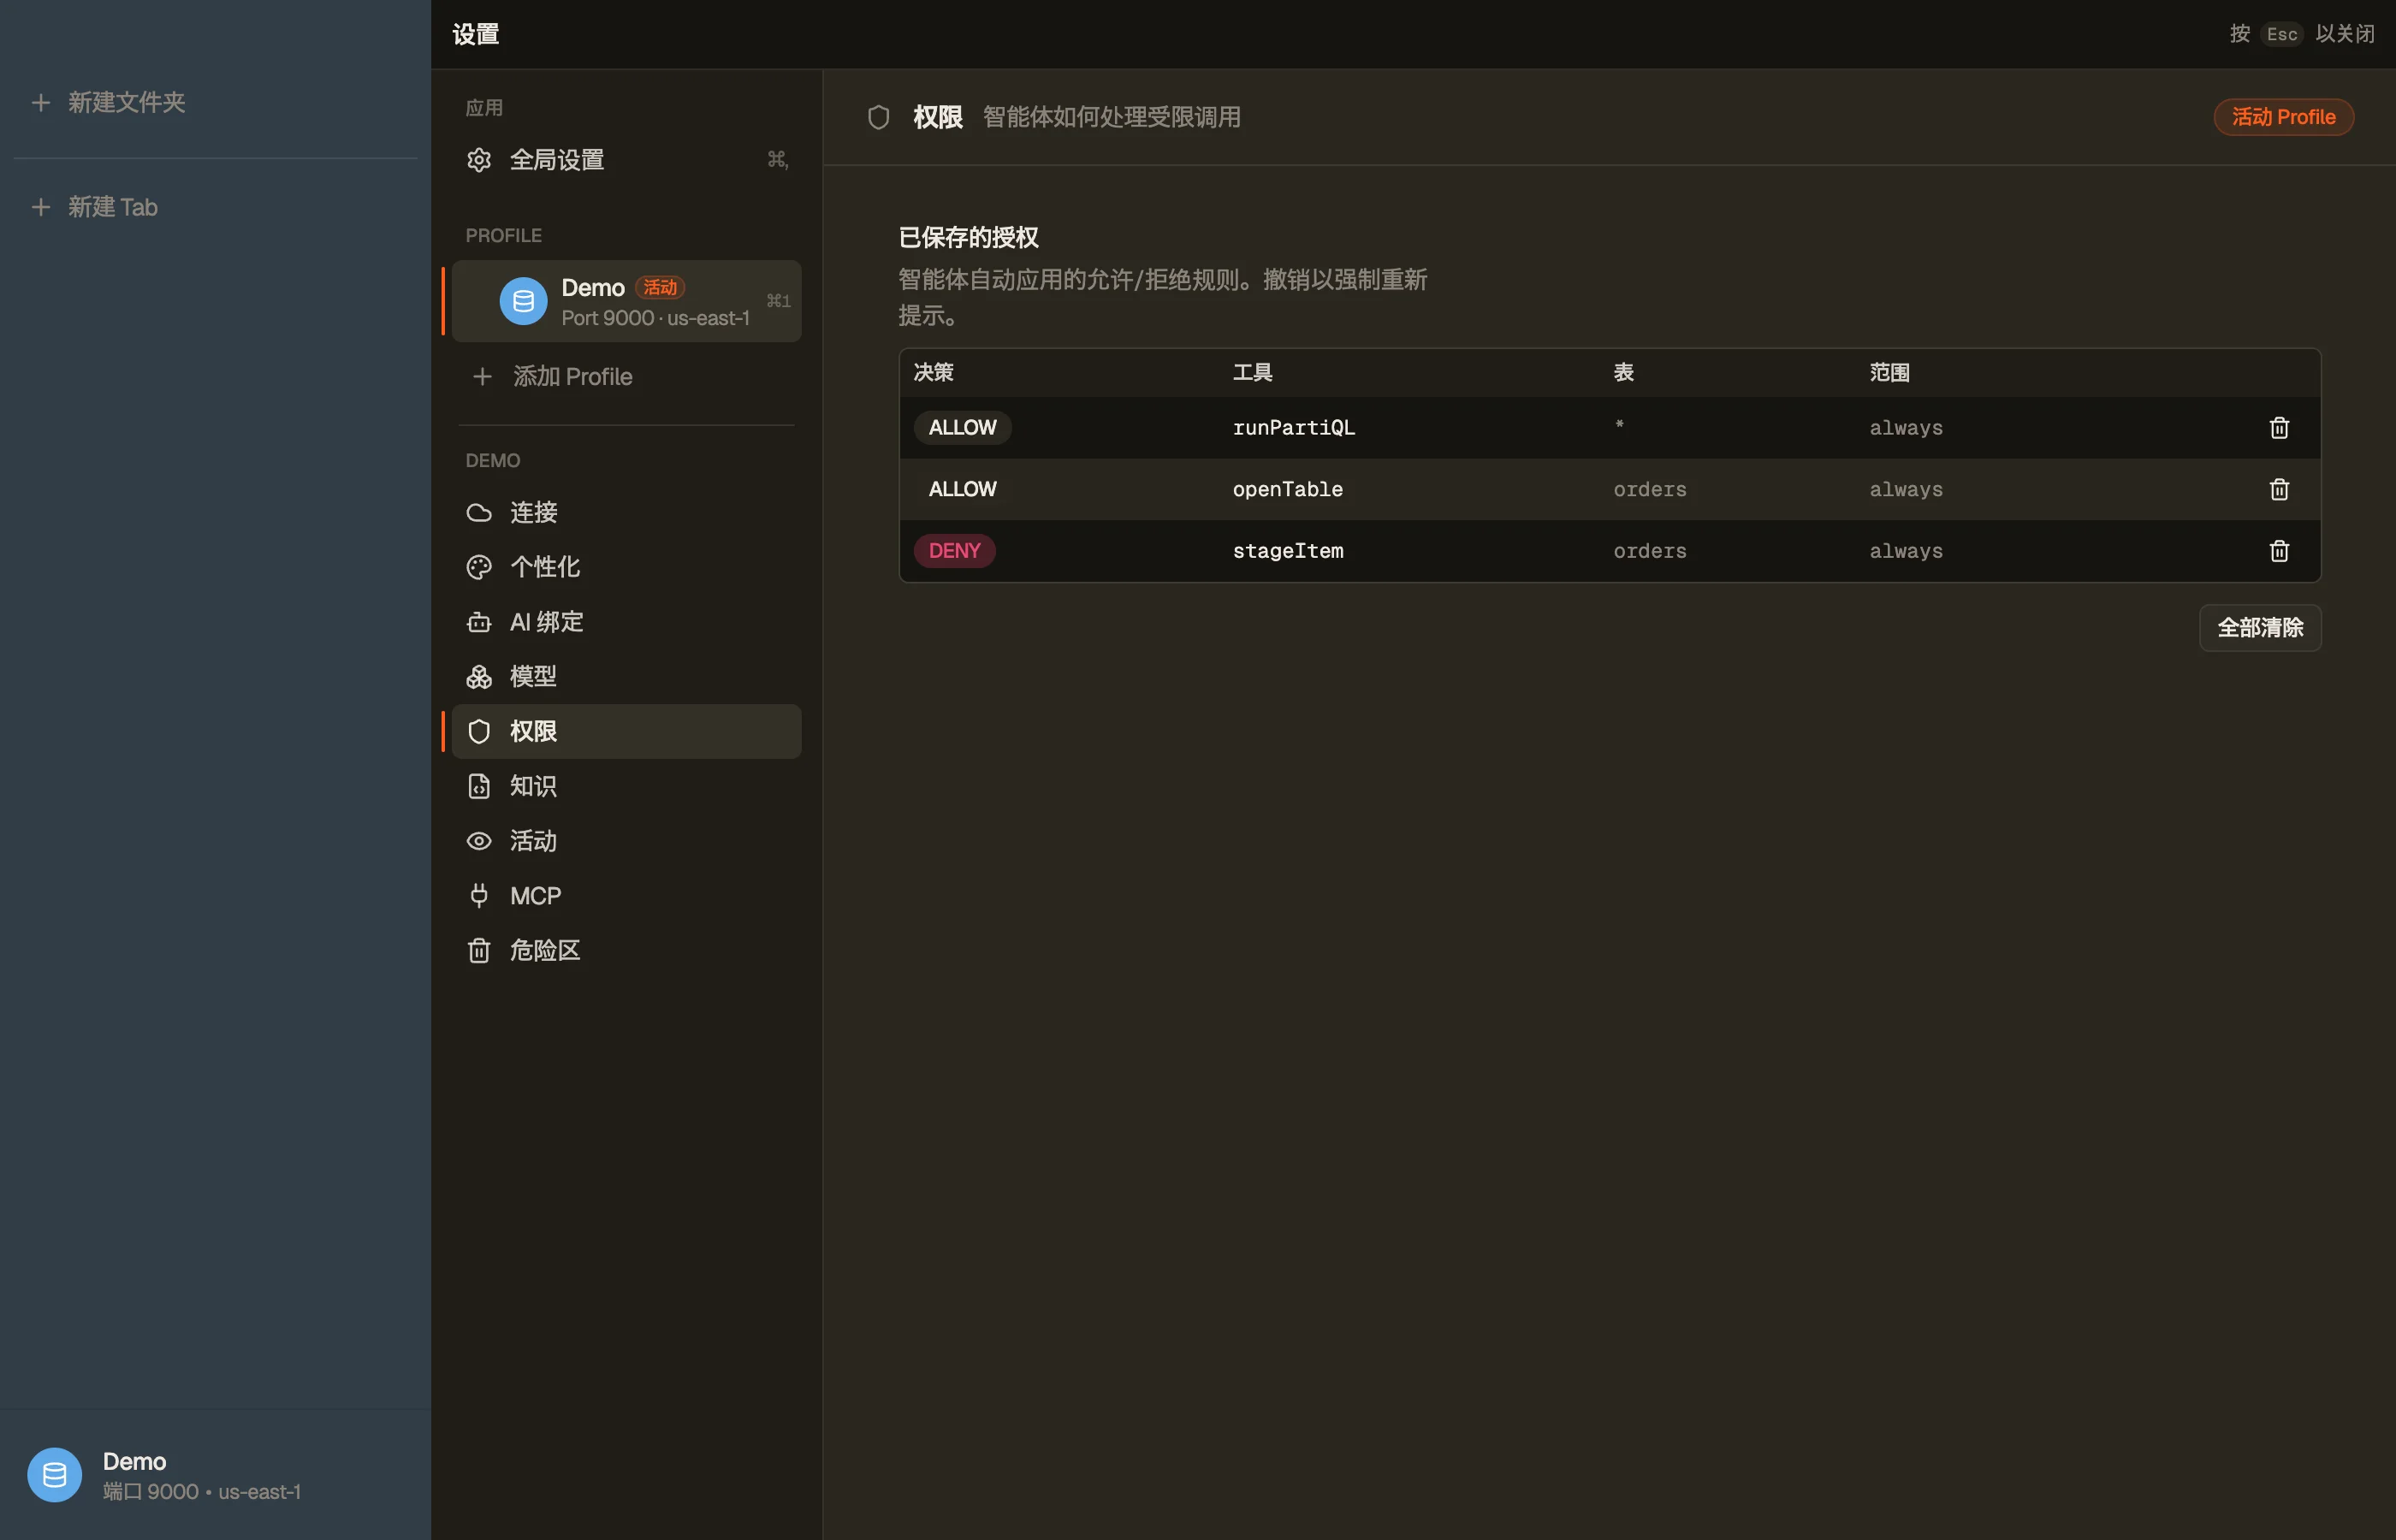Image resolution: width=2396 pixels, height=1540 pixels.
Task: Click the plus icon next to 新建 Tab
Action: (40, 207)
